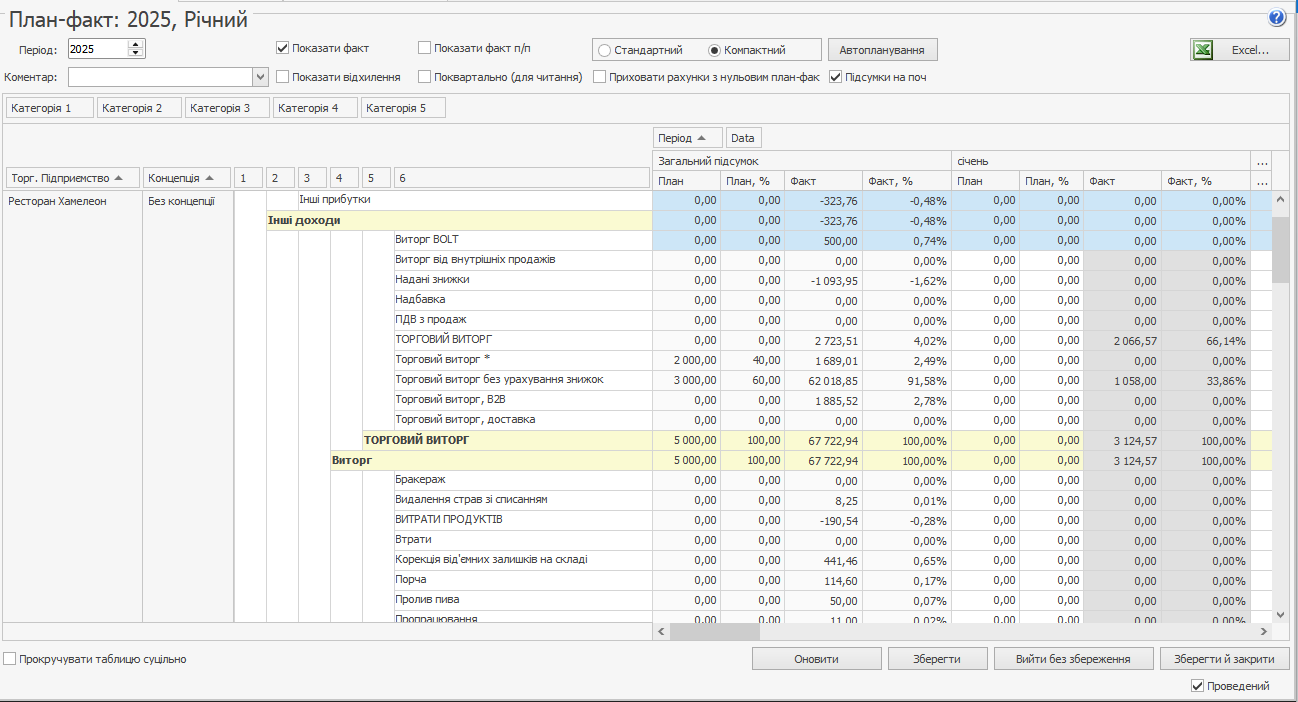Select the Стандартний view radio button
Image resolution: width=1298 pixels, height=702 pixels.
[x=605, y=50]
